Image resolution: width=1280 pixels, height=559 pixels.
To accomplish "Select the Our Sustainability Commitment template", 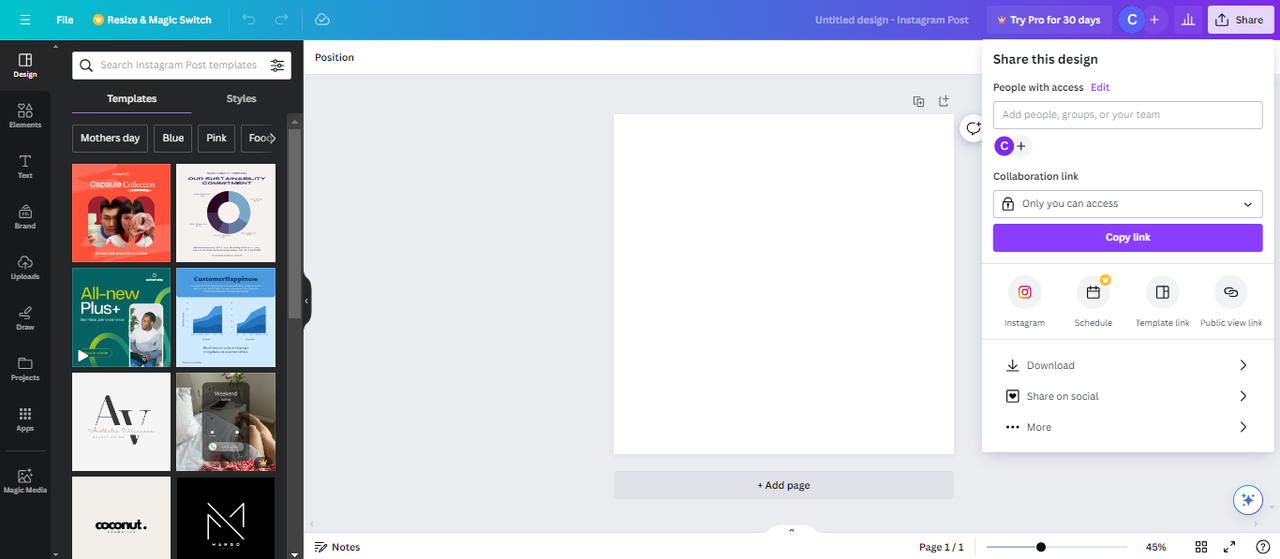I will [x=226, y=213].
